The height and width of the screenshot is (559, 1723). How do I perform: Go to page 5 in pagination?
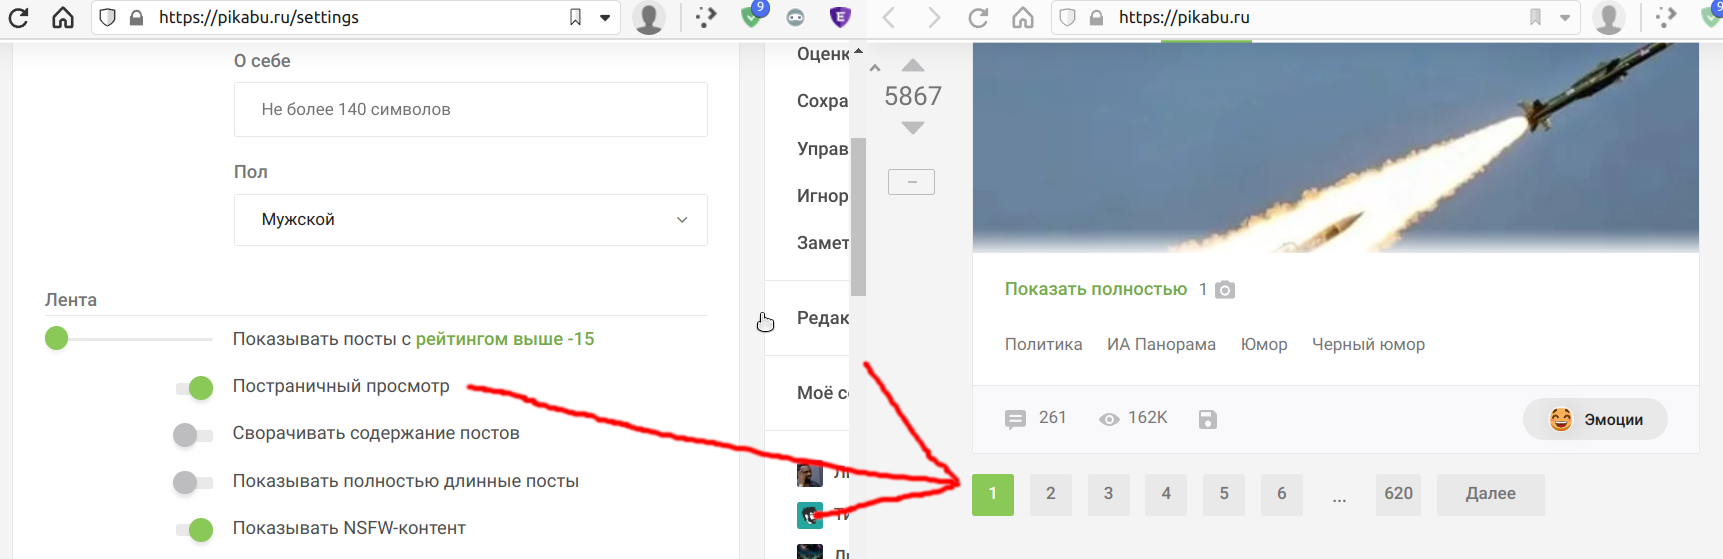point(1224,495)
